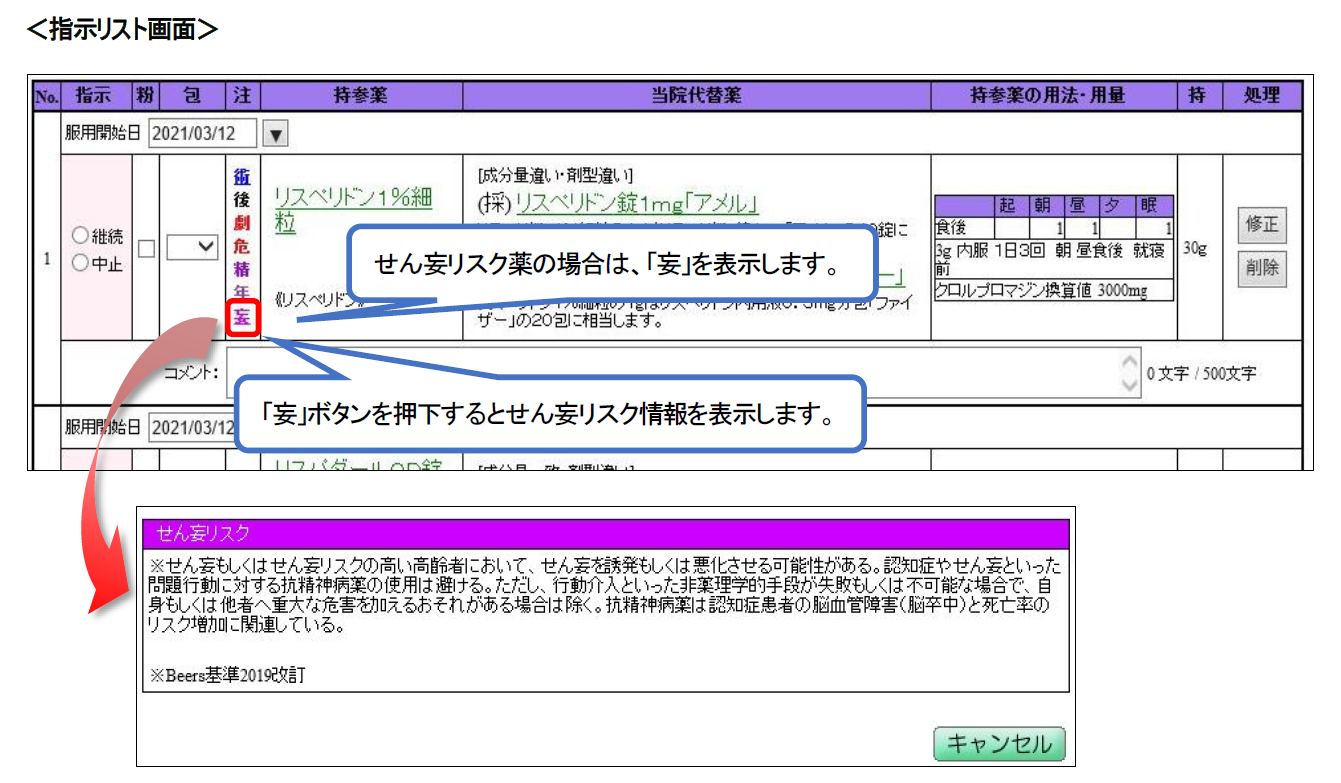This screenshot has width=1341, height=783.
Task: Select the 継続 radio button
Action: [x=80, y=237]
